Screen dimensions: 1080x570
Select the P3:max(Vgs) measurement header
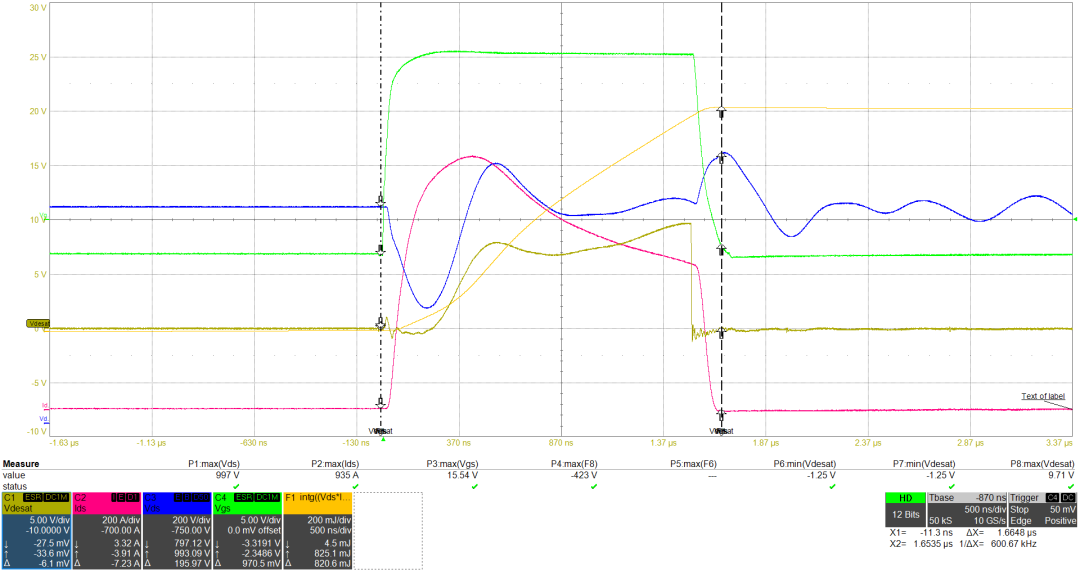pos(452,464)
